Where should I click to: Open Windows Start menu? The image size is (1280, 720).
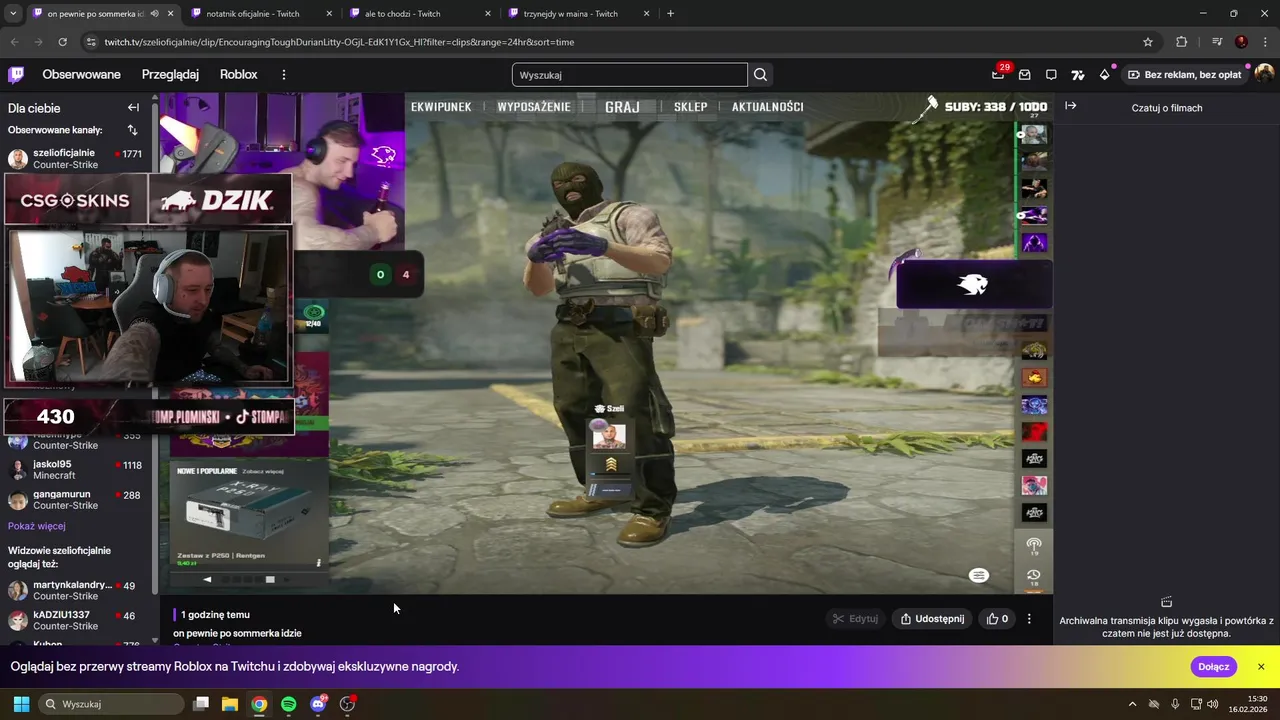(x=21, y=704)
